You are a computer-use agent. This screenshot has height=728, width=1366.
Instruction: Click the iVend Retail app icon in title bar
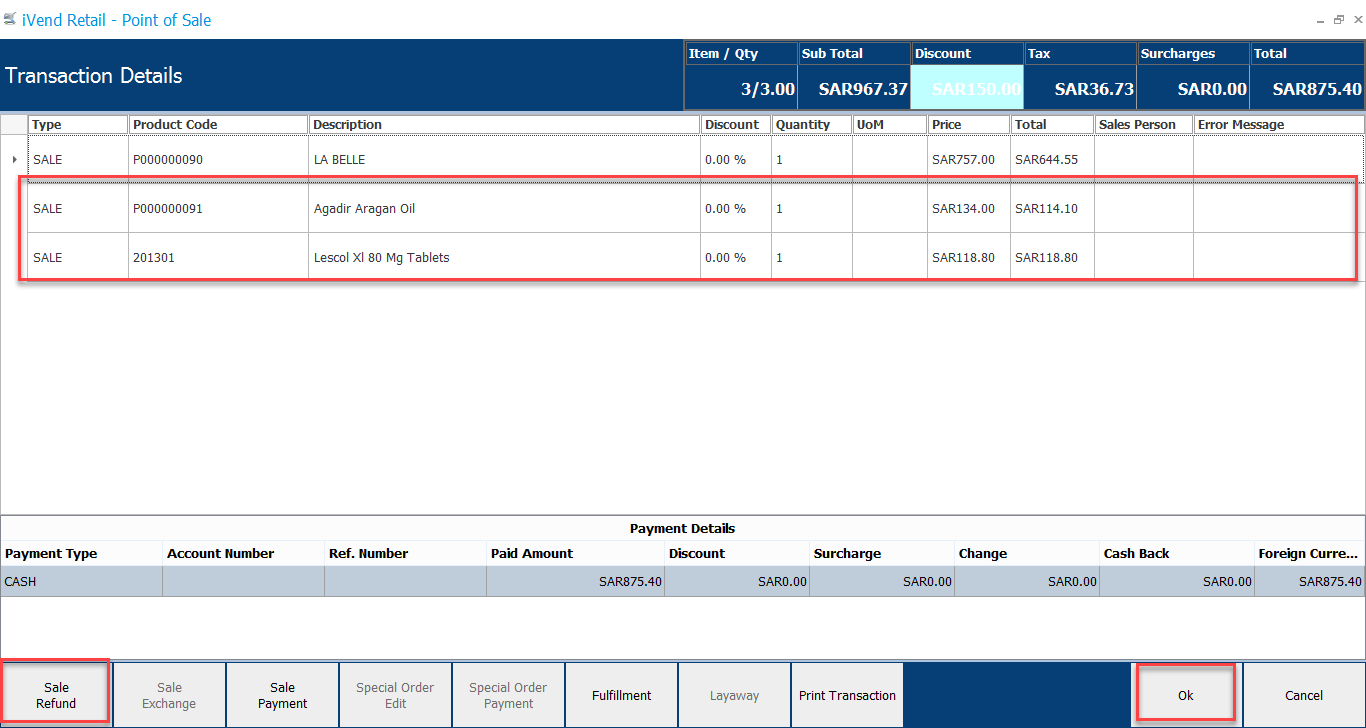click(10, 19)
